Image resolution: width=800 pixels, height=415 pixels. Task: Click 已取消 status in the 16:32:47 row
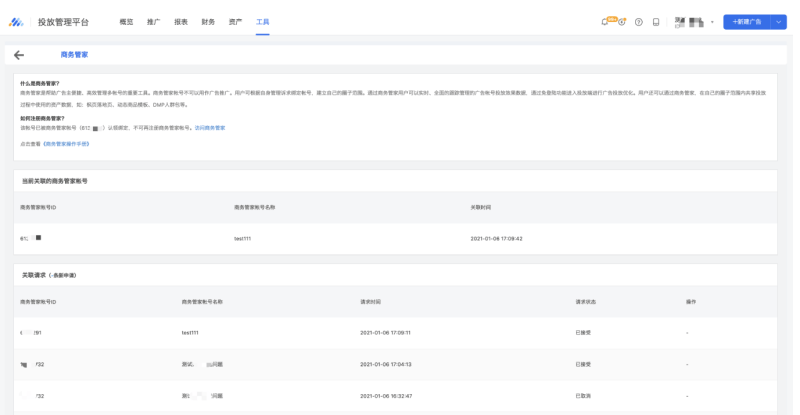pyautogui.click(x=583, y=396)
